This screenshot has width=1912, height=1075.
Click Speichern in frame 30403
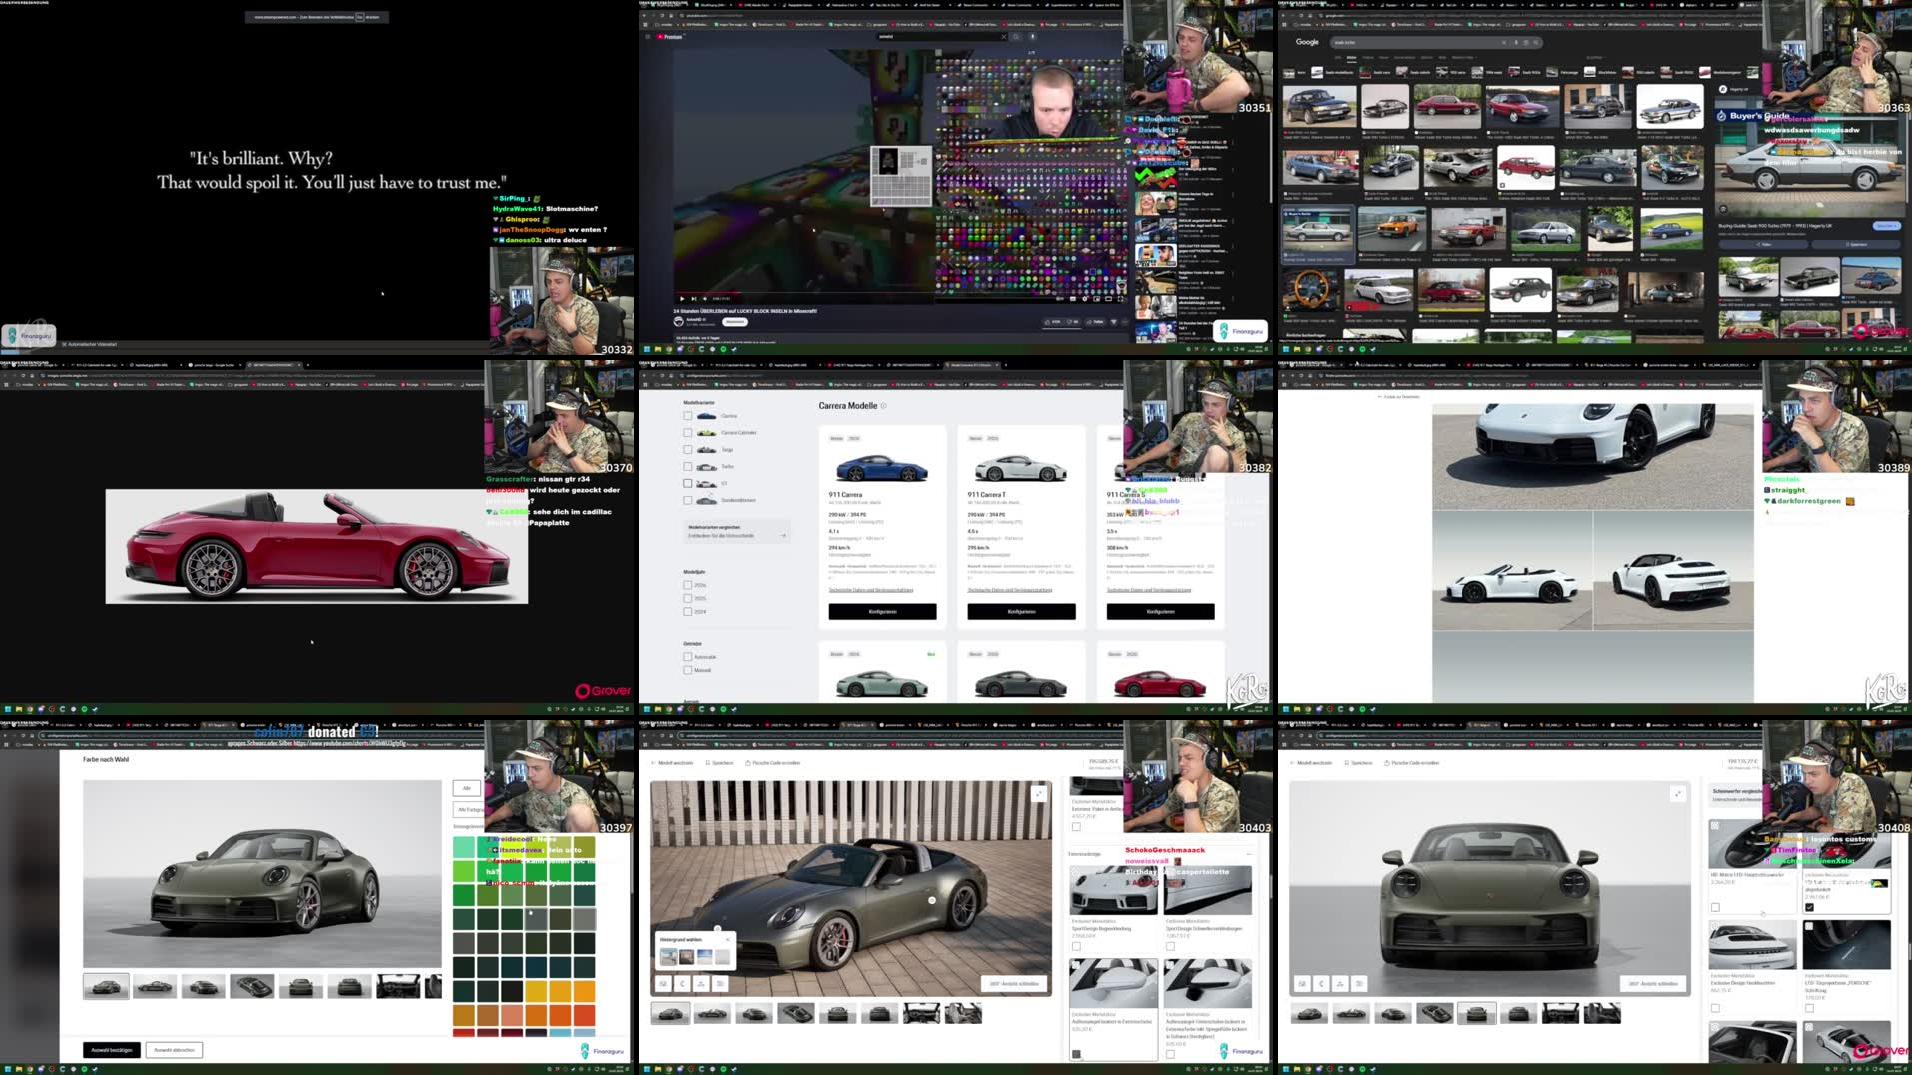[x=719, y=763]
